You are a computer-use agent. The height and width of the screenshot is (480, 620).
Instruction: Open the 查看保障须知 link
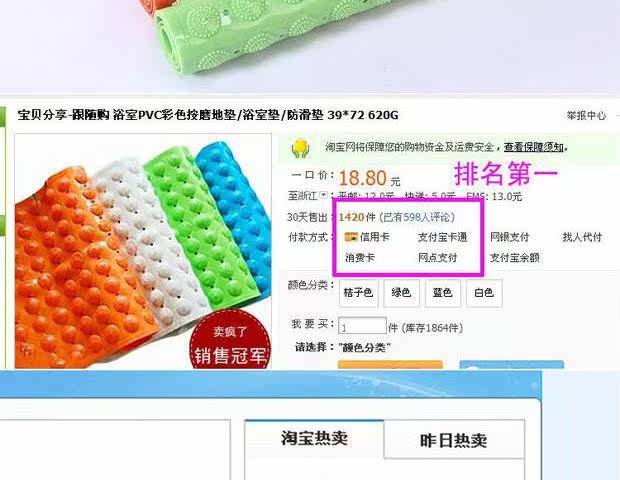tap(534, 147)
